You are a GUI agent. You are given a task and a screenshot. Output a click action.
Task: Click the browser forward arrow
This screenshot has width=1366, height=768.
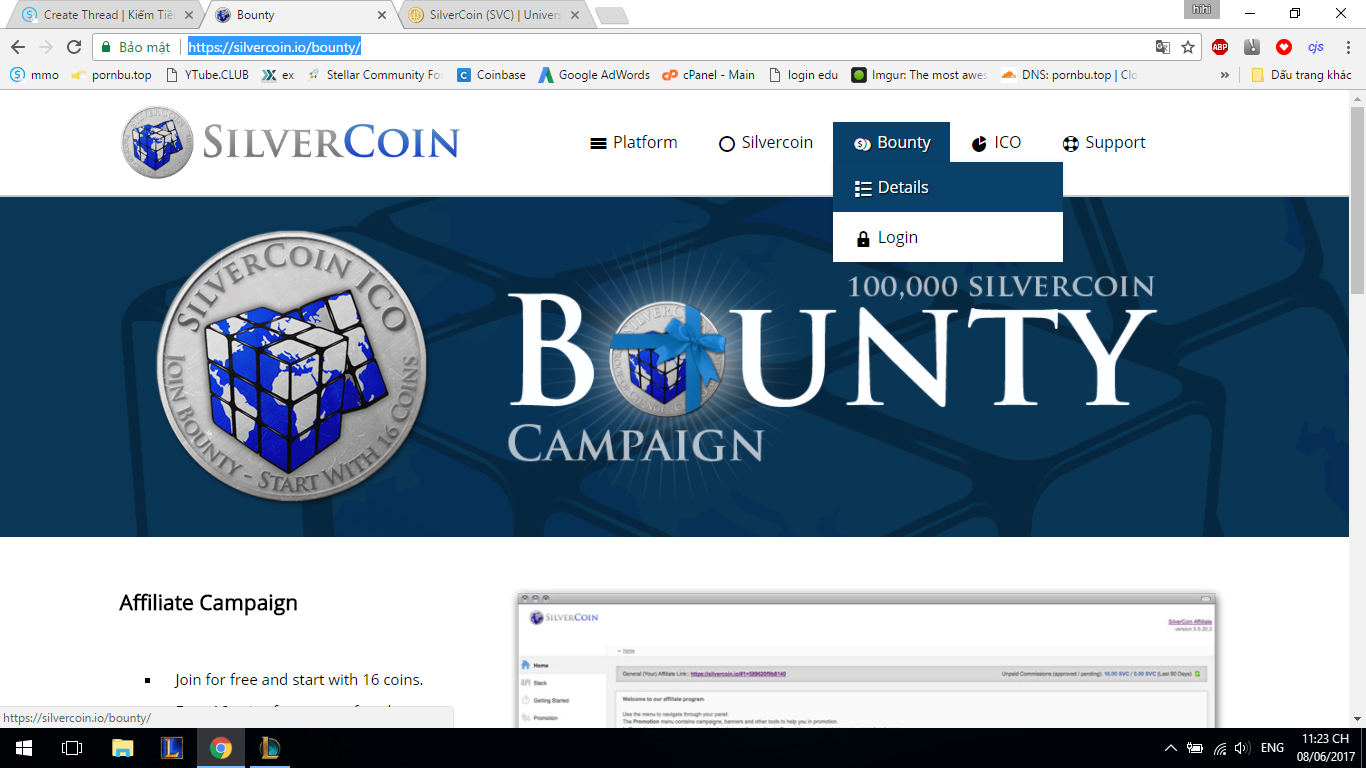tap(46, 47)
